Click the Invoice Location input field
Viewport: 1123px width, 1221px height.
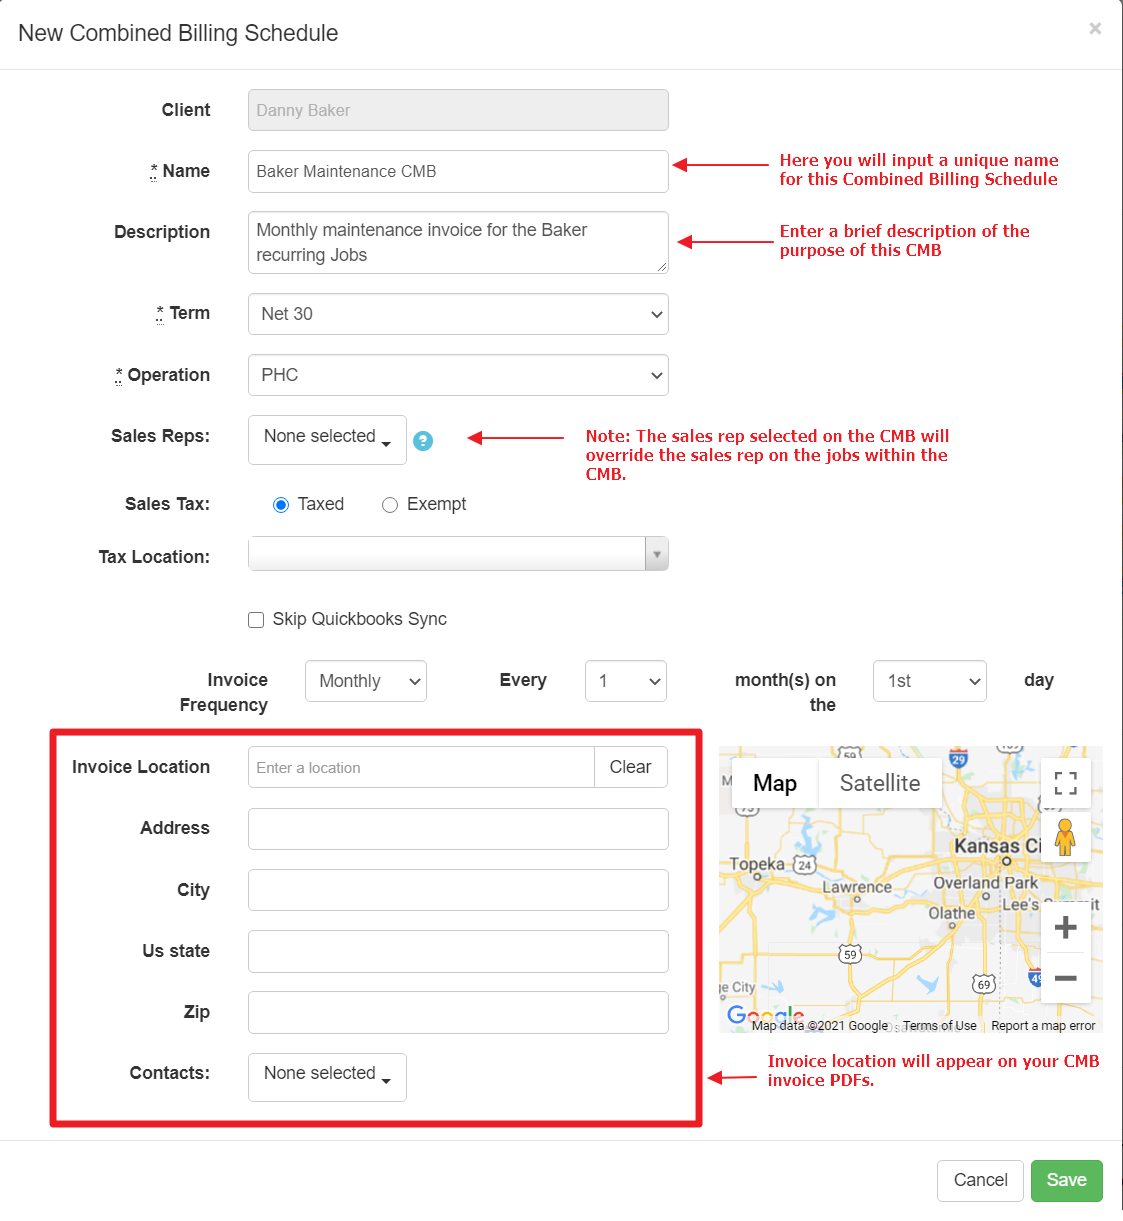click(421, 767)
